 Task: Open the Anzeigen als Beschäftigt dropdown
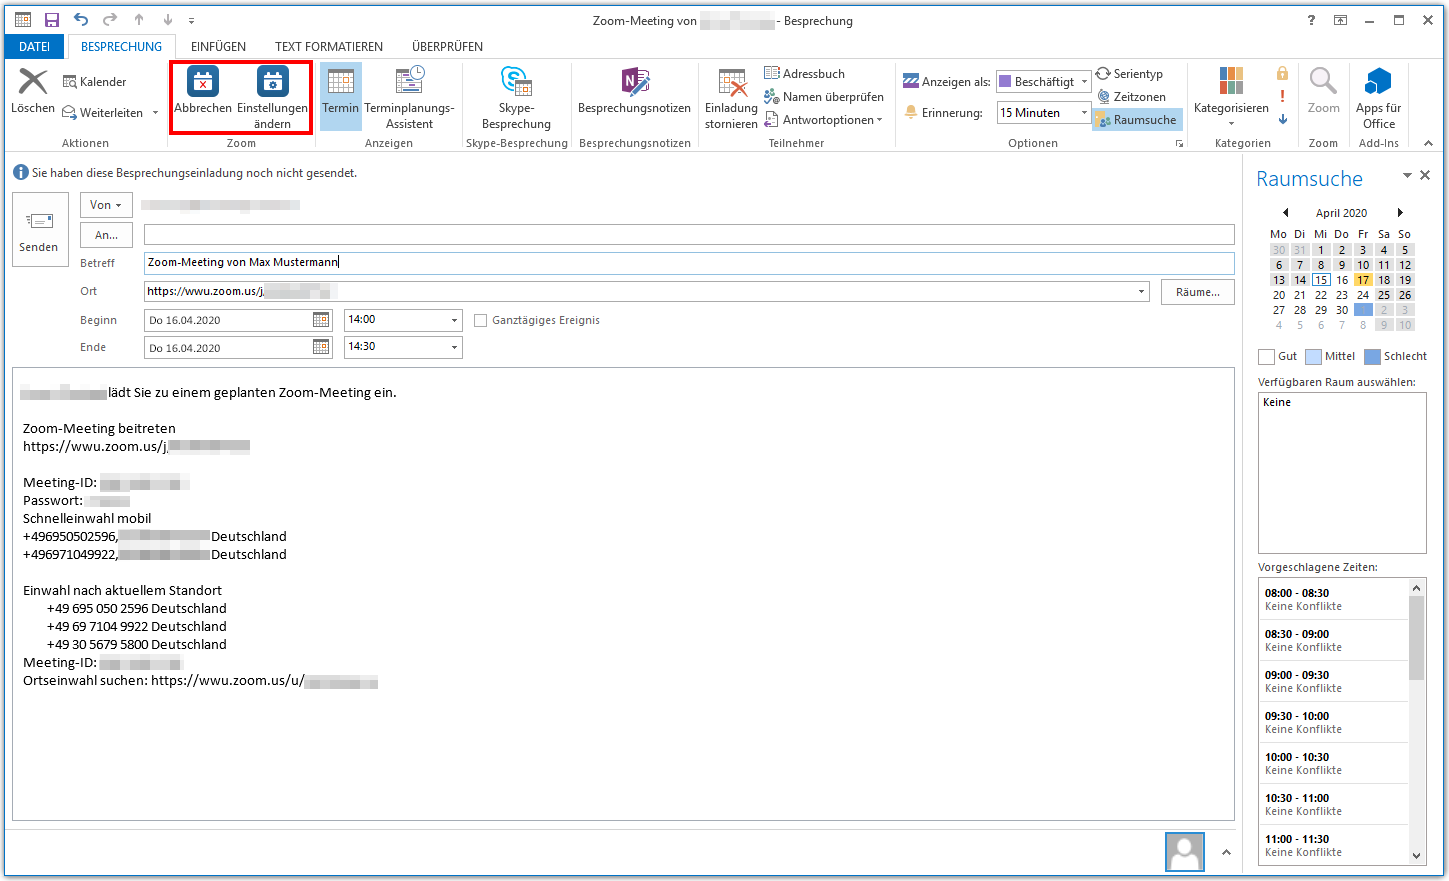(1084, 82)
